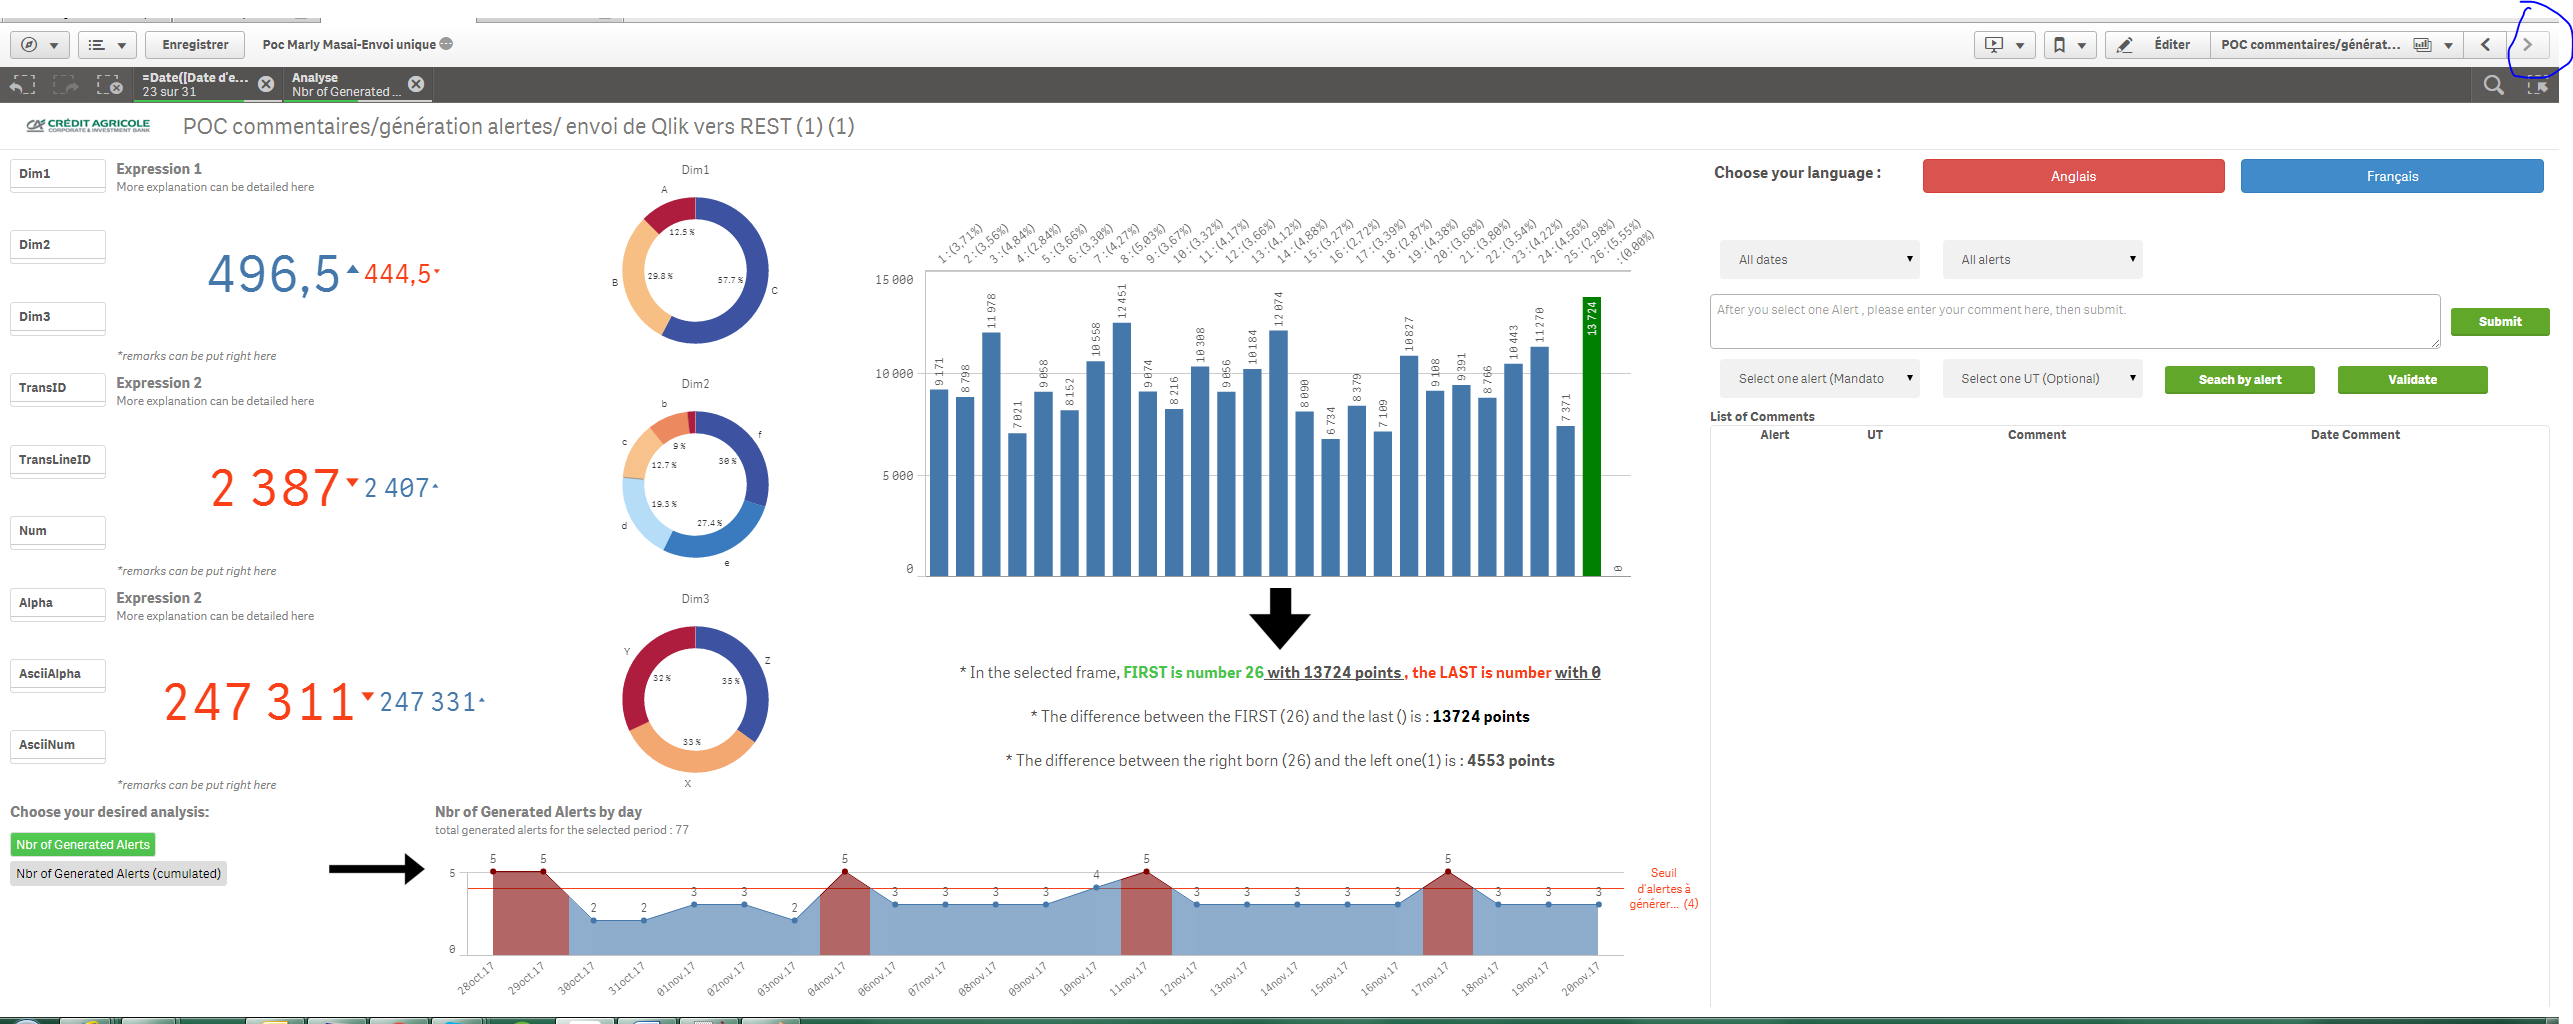Click the Seach by alert button
Viewport: 2573px width, 1024px height.
pyautogui.click(x=2240, y=380)
